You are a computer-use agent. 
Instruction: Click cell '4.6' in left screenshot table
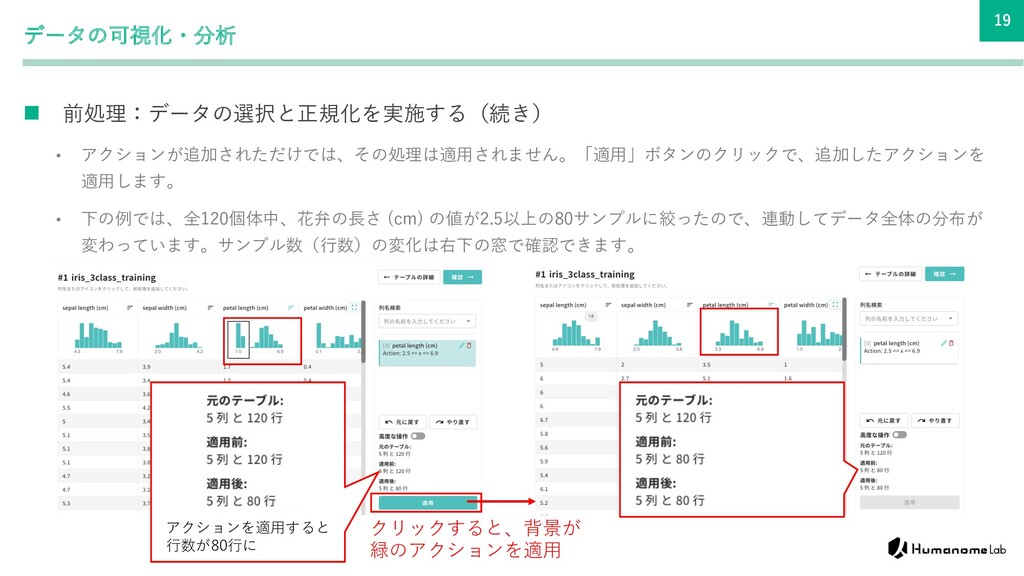[x=67, y=394]
